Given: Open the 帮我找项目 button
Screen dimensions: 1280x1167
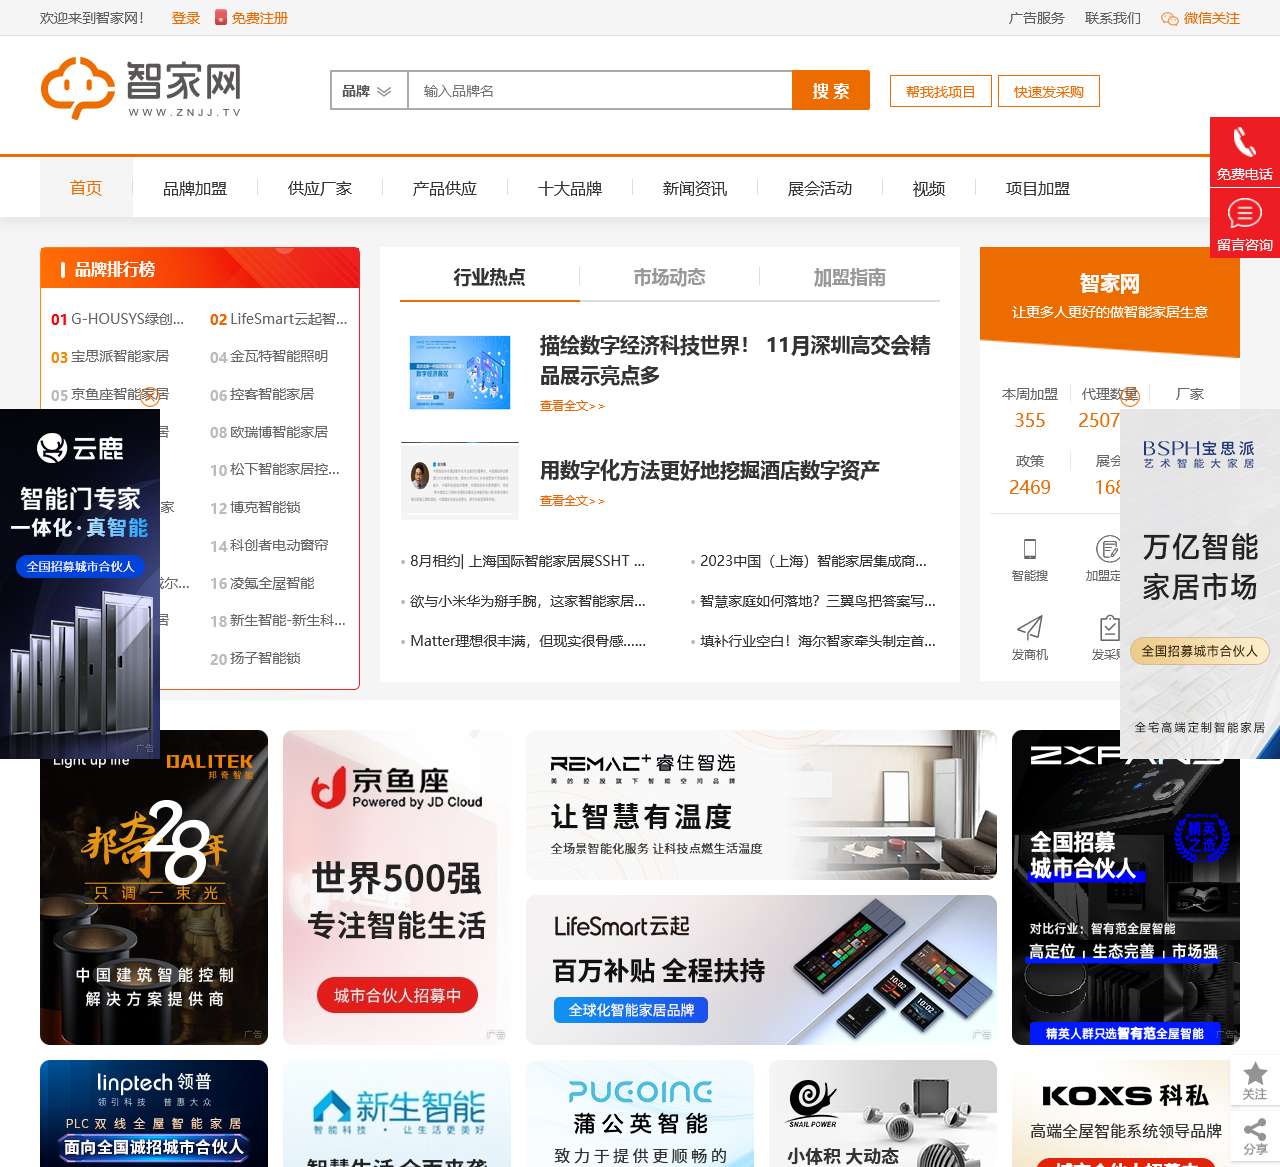Looking at the screenshot, I should click(x=939, y=90).
